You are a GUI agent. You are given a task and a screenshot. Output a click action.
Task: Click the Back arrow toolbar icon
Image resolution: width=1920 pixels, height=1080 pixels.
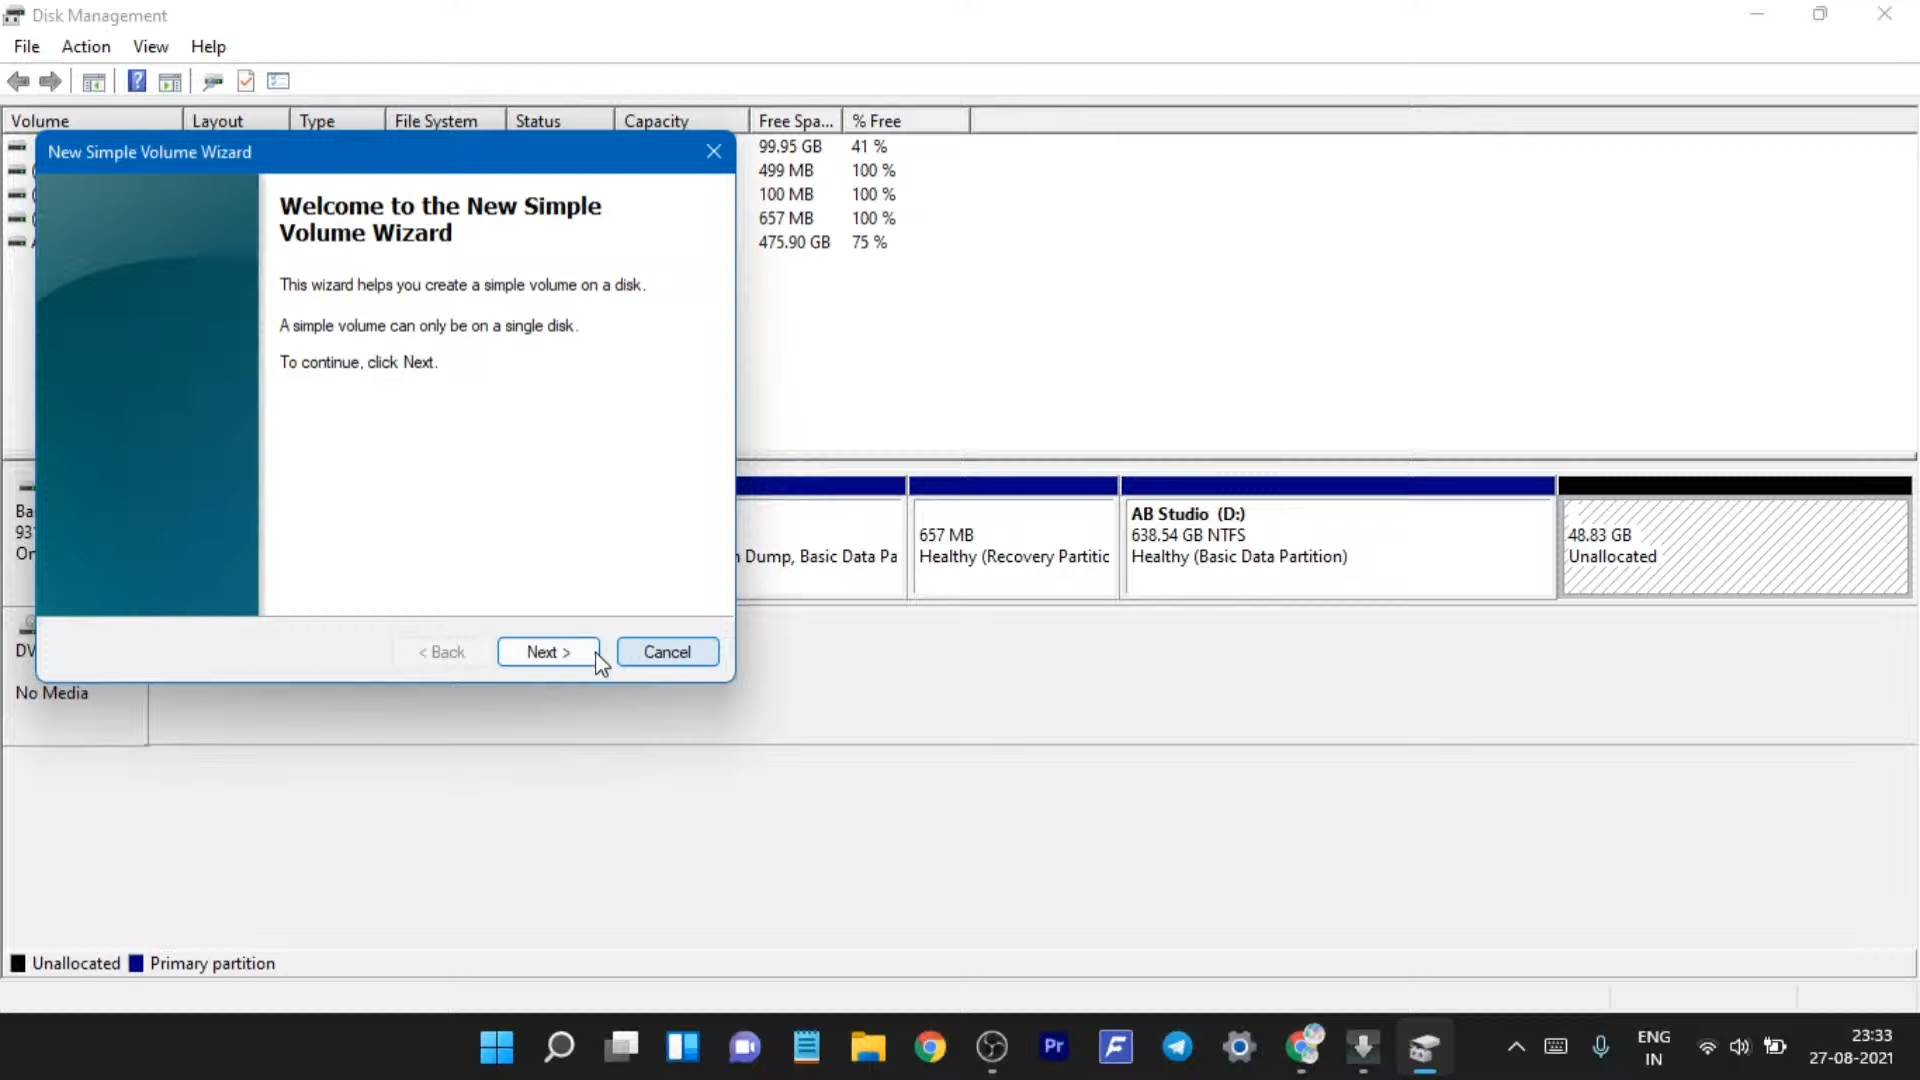18,81
